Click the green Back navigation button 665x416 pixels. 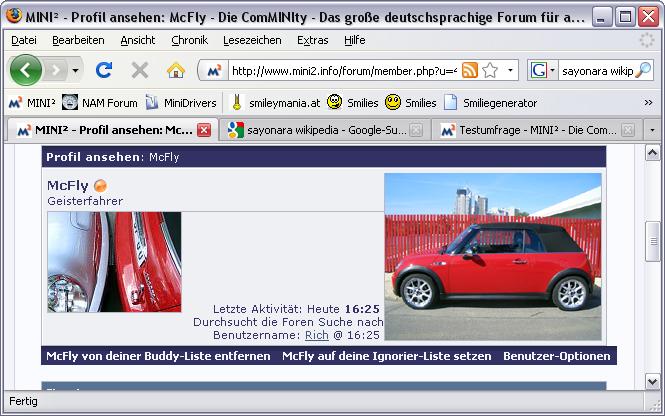pyautogui.click(x=26, y=70)
